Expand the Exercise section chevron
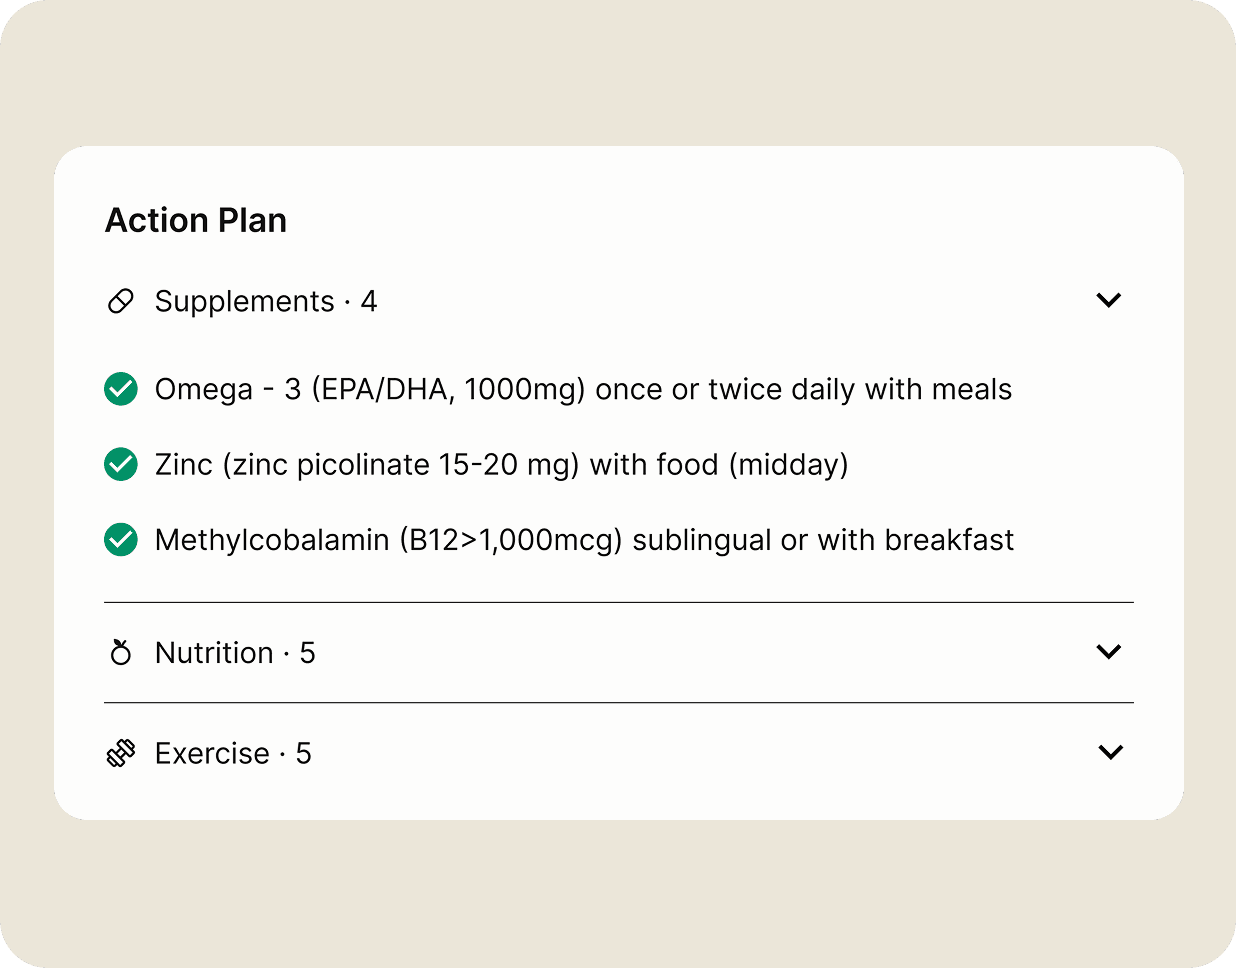This screenshot has height=968, width=1236. pyautogui.click(x=1110, y=752)
